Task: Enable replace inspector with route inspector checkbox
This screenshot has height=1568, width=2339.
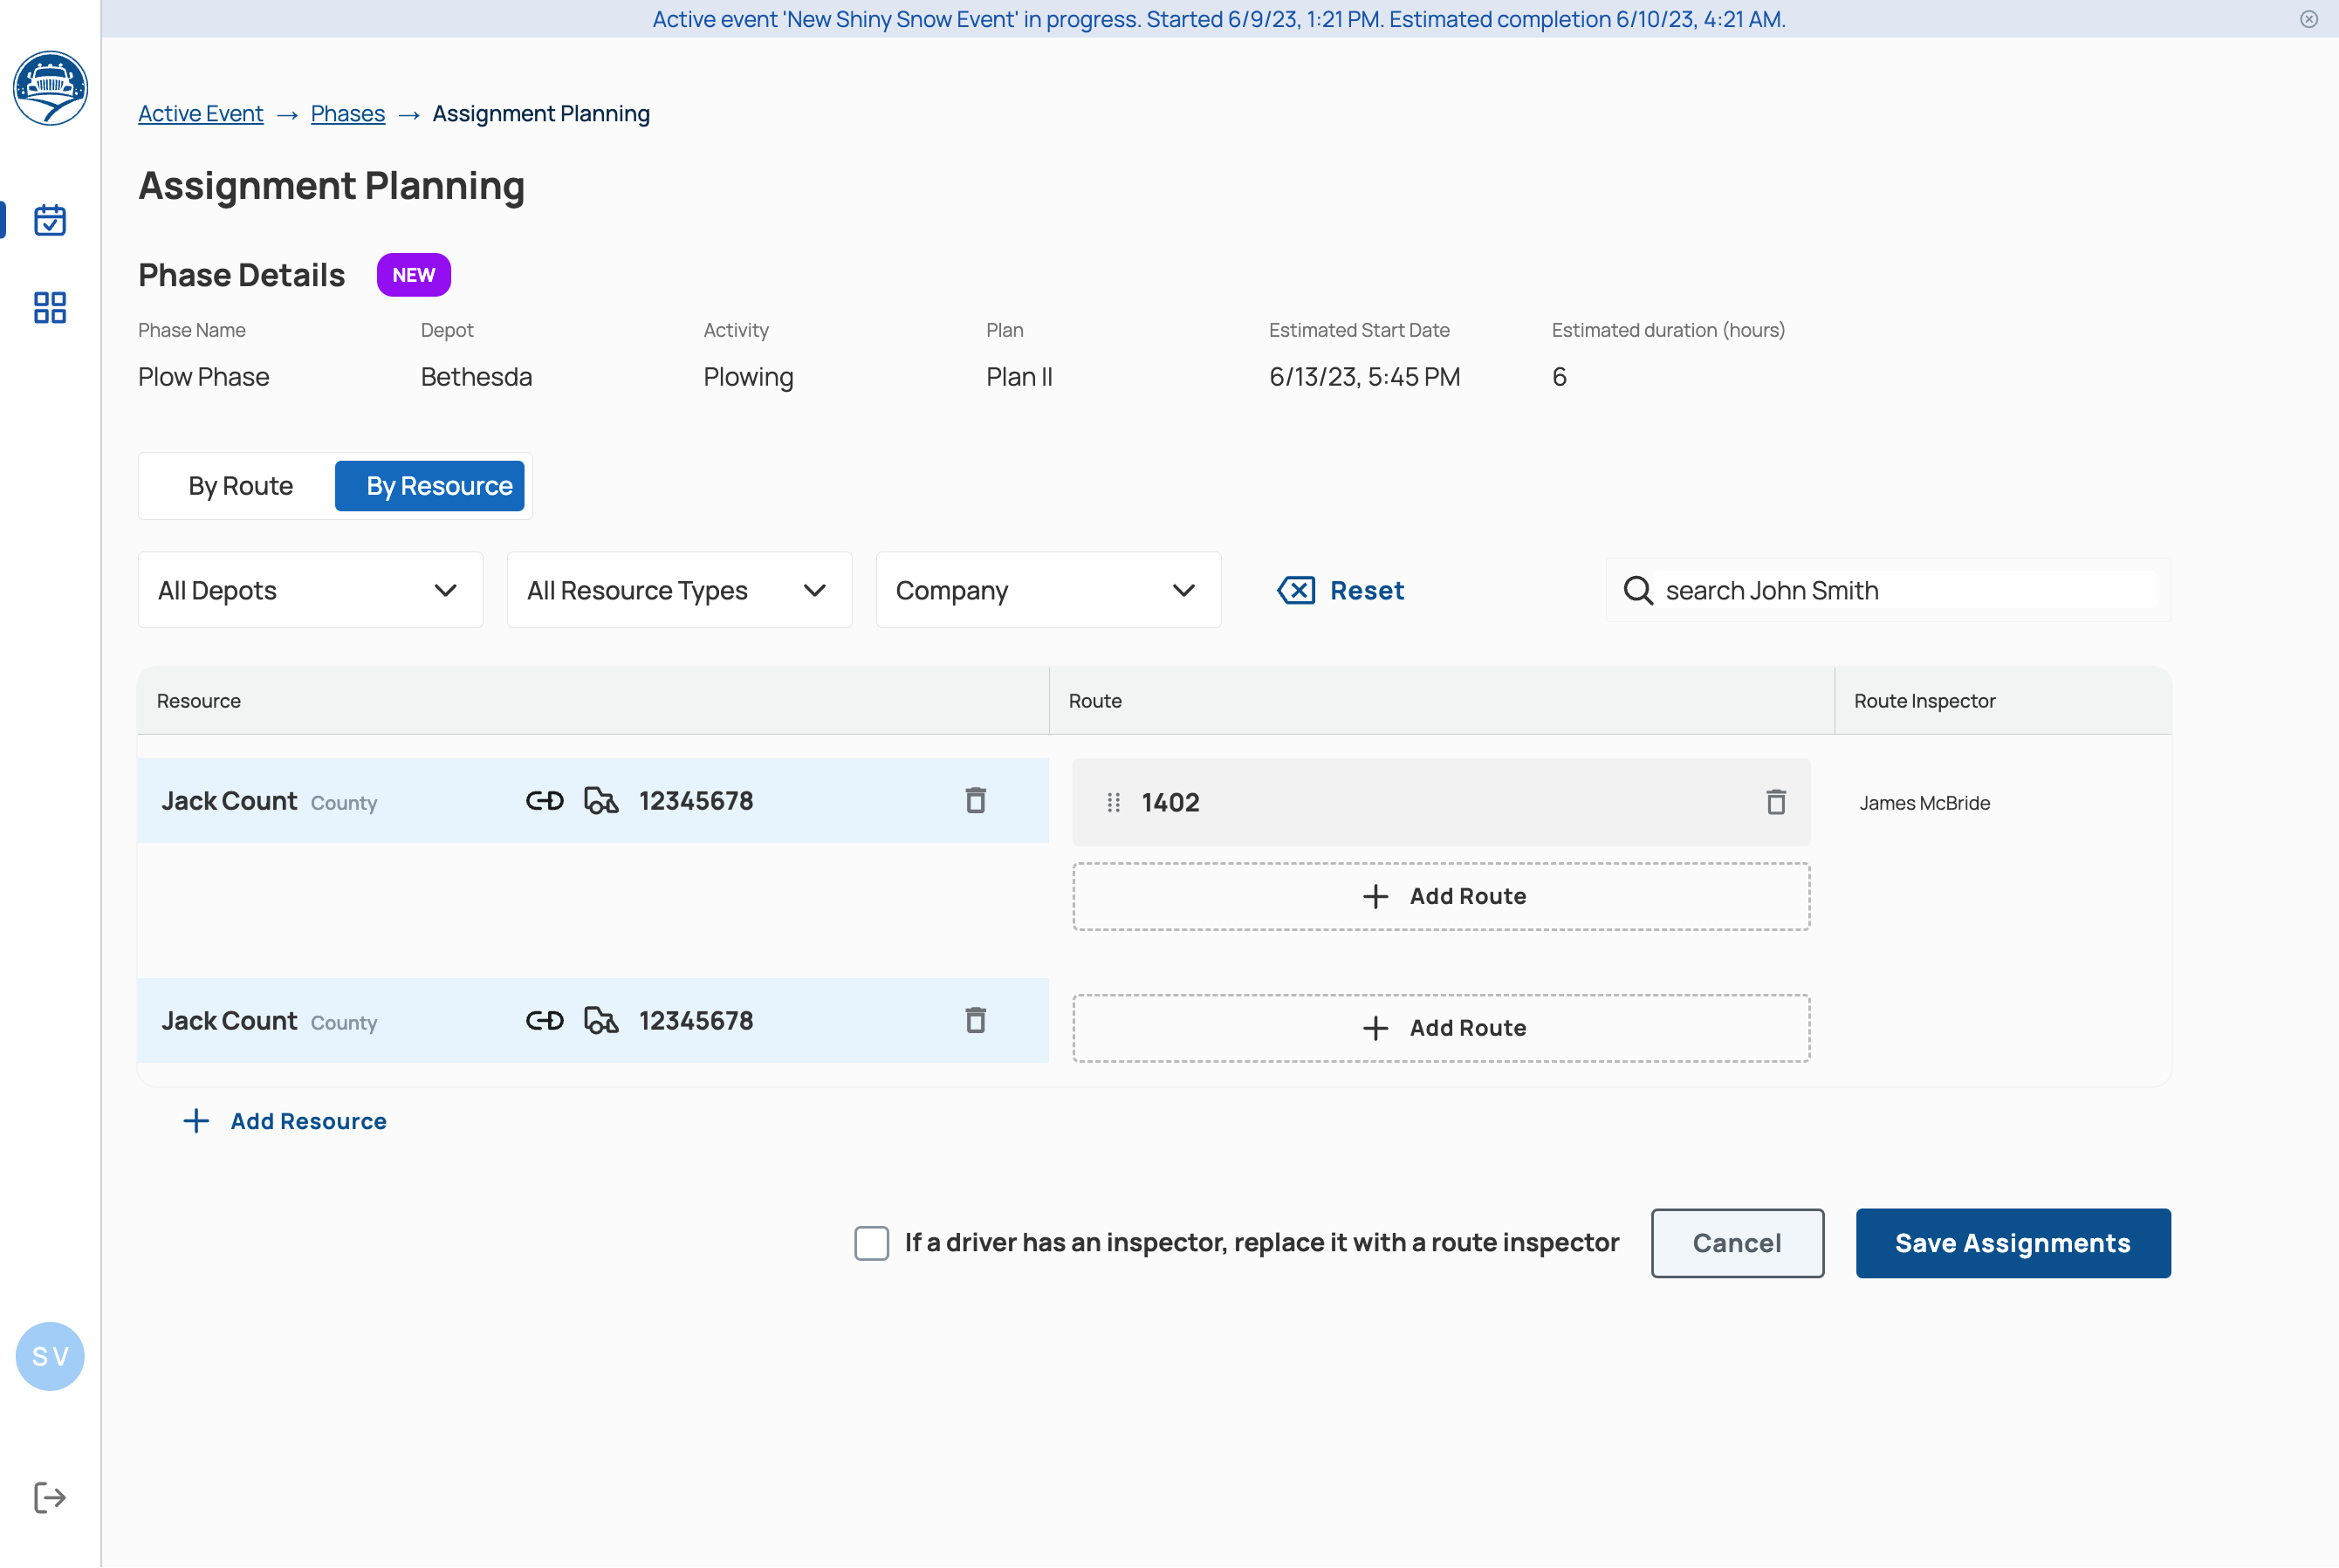Action: [871, 1243]
